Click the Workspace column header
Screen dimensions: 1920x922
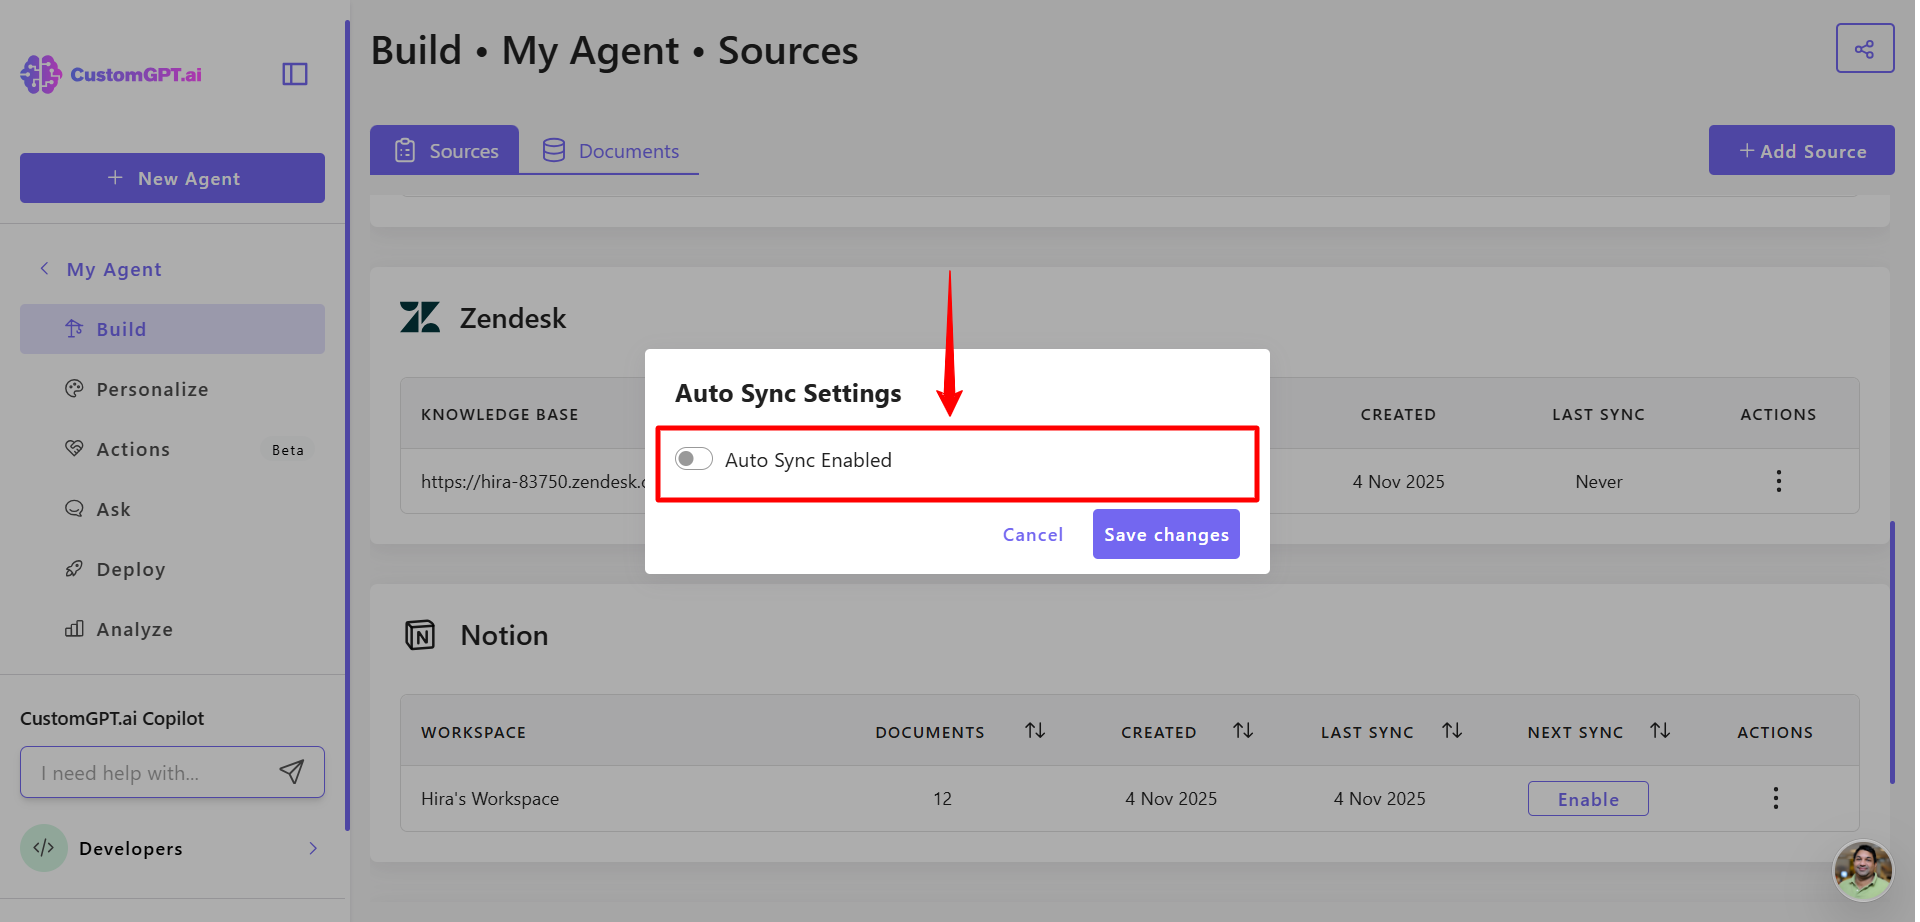(473, 732)
